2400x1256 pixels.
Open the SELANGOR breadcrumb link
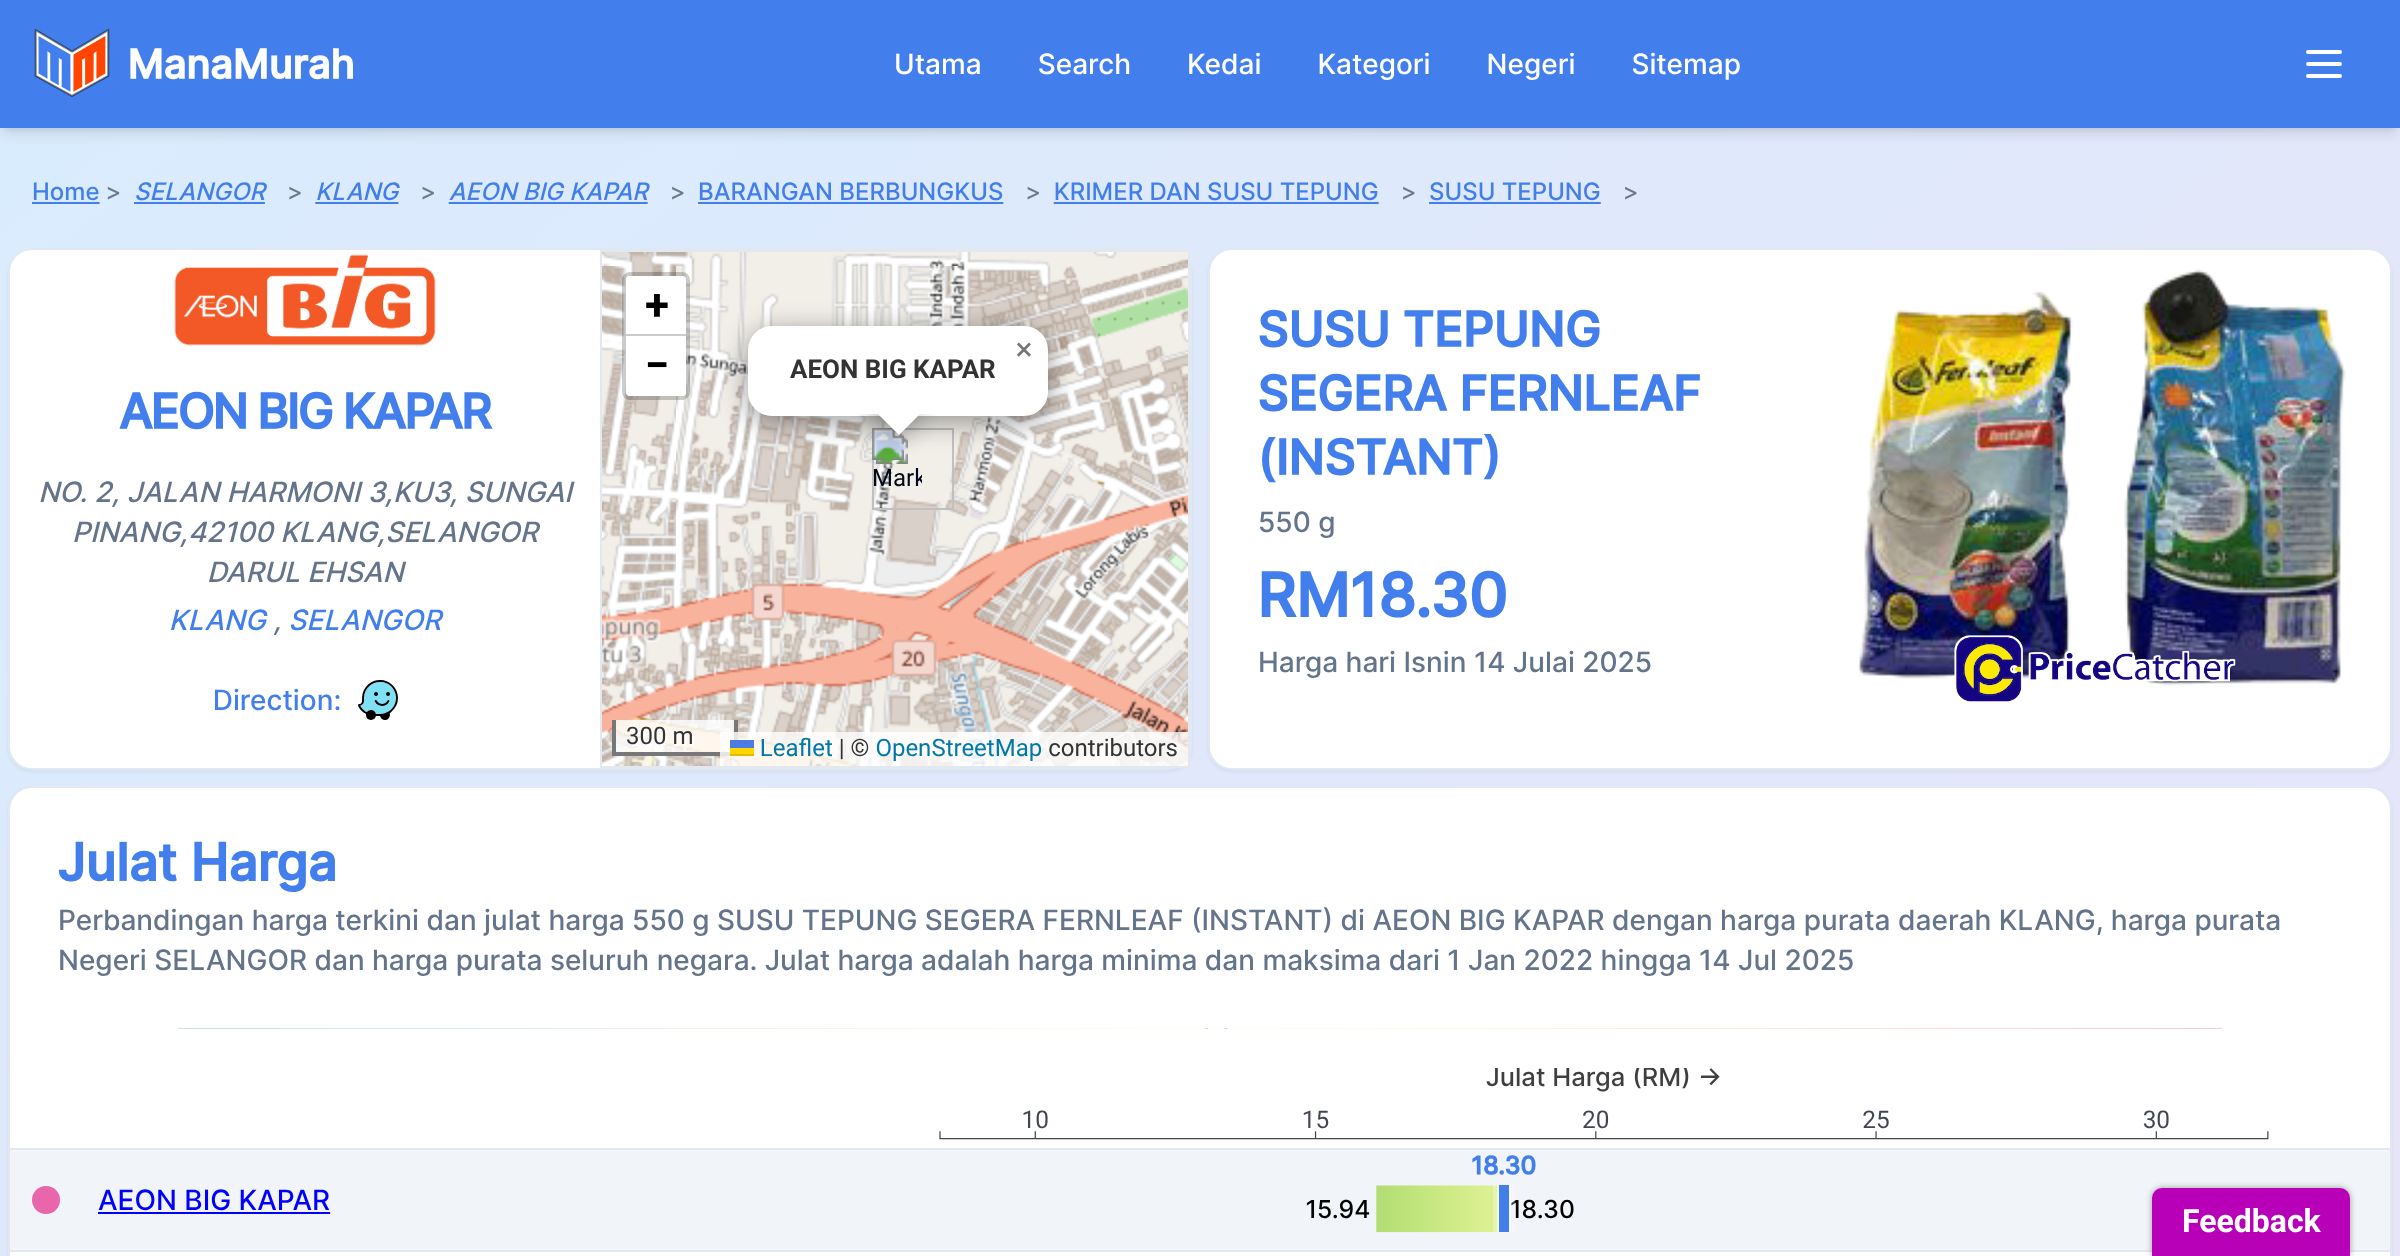200,191
